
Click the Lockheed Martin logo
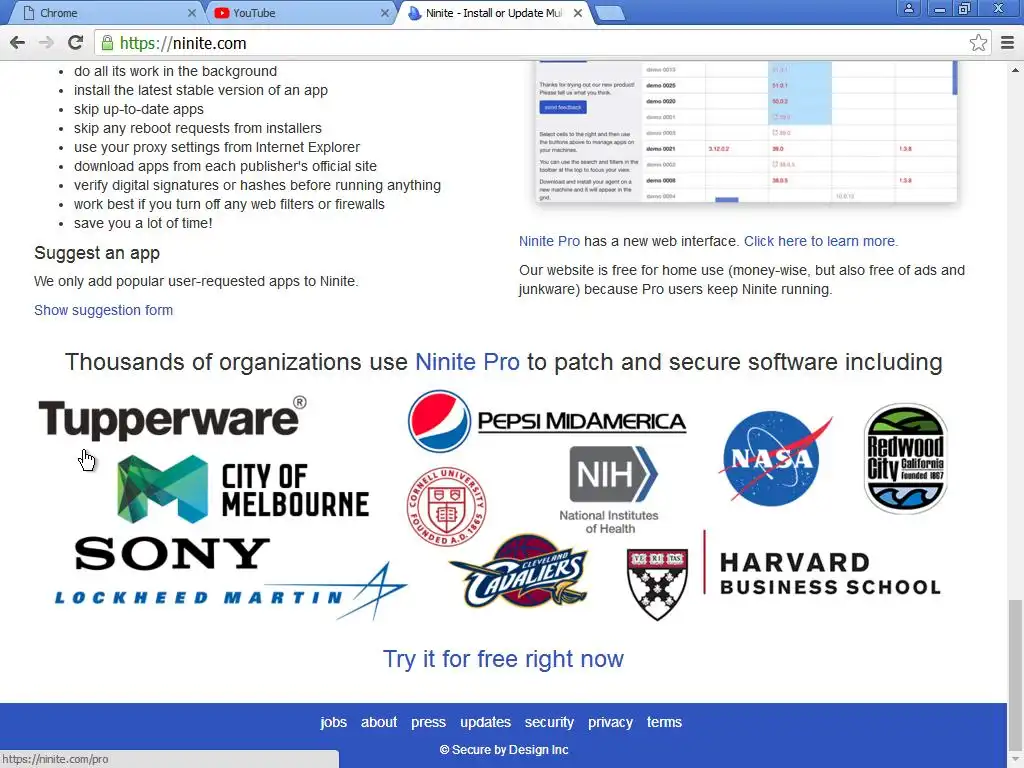click(231, 592)
